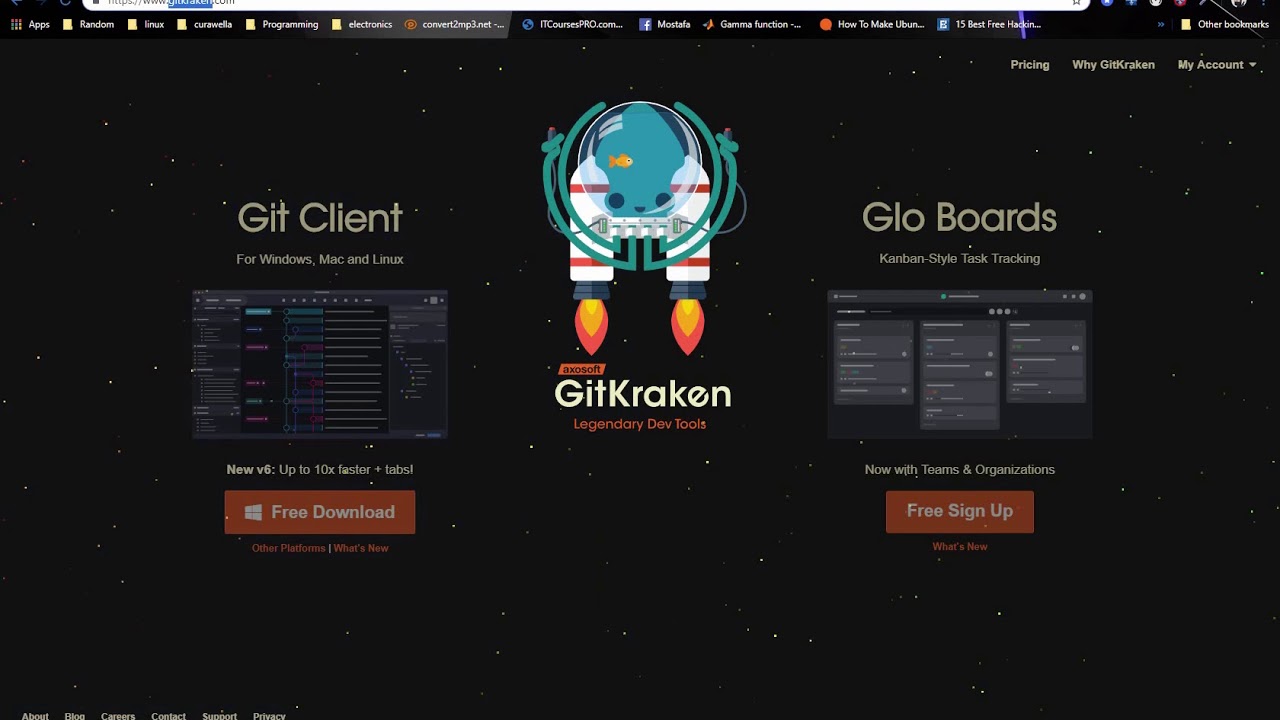
Task: Click the Free Download button
Action: coord(320,512)
